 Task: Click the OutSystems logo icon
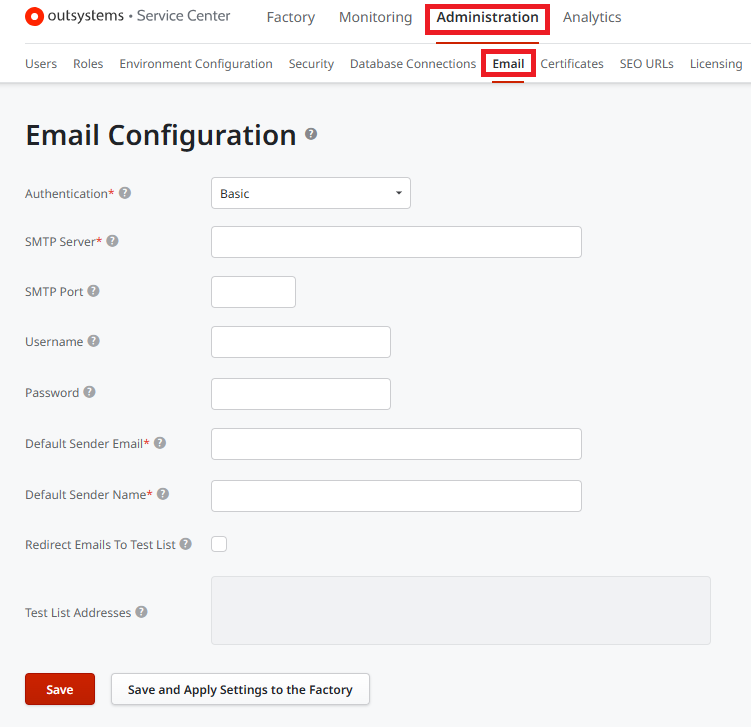34,16
